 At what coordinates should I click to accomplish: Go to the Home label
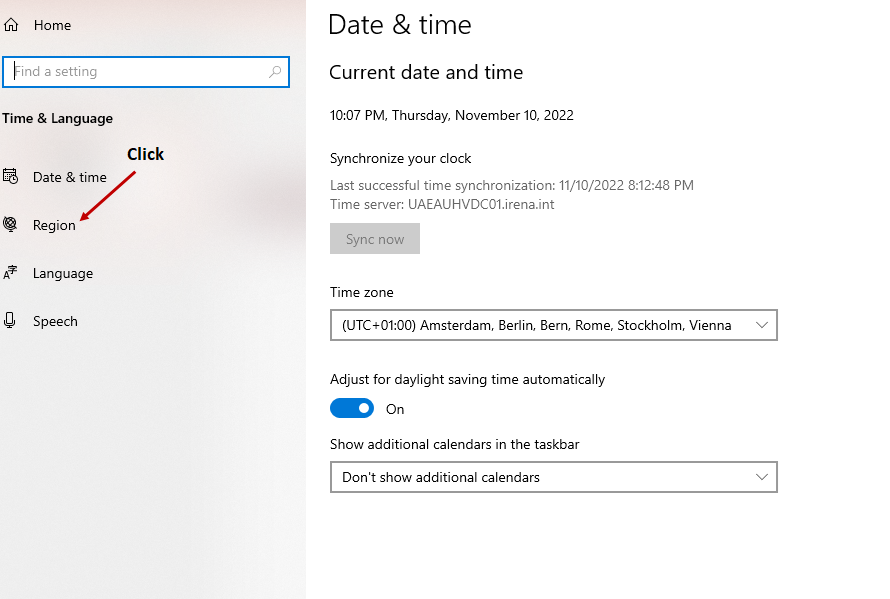point(52,25)
